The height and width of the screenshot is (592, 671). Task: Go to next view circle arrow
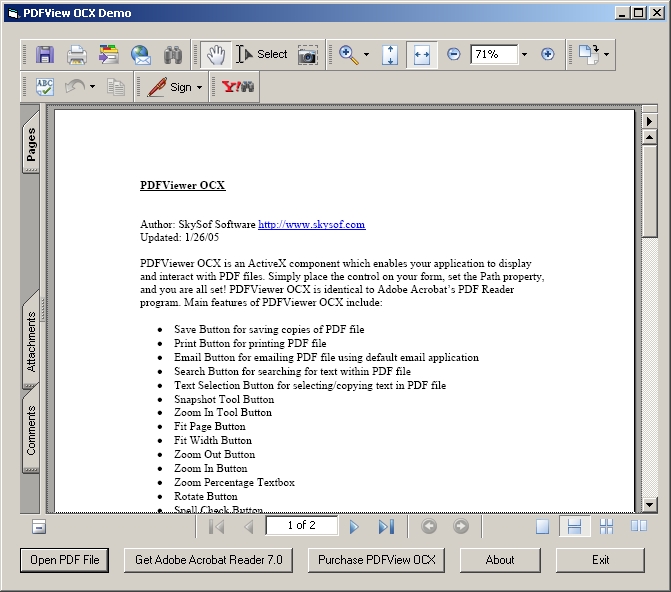(461, 526)
